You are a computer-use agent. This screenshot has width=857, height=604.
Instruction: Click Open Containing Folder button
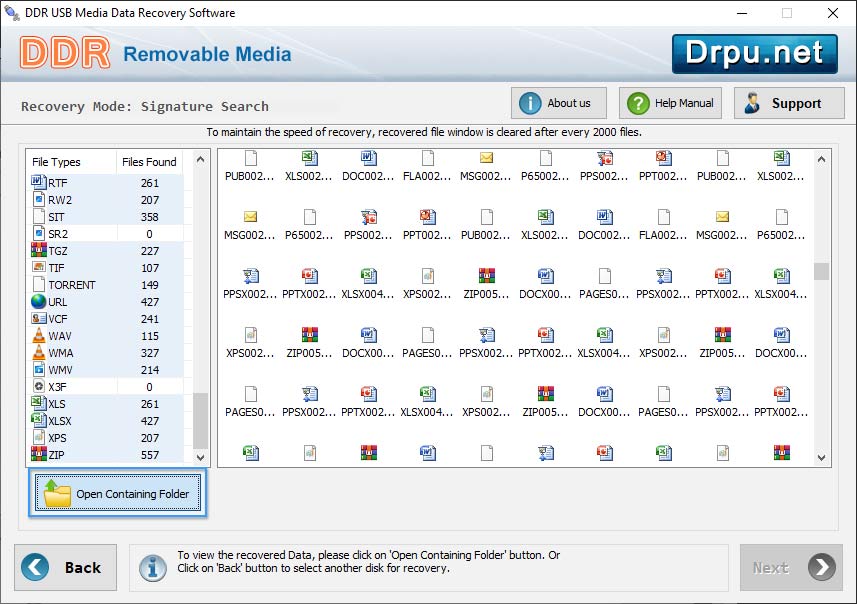[x=118, y=493]
